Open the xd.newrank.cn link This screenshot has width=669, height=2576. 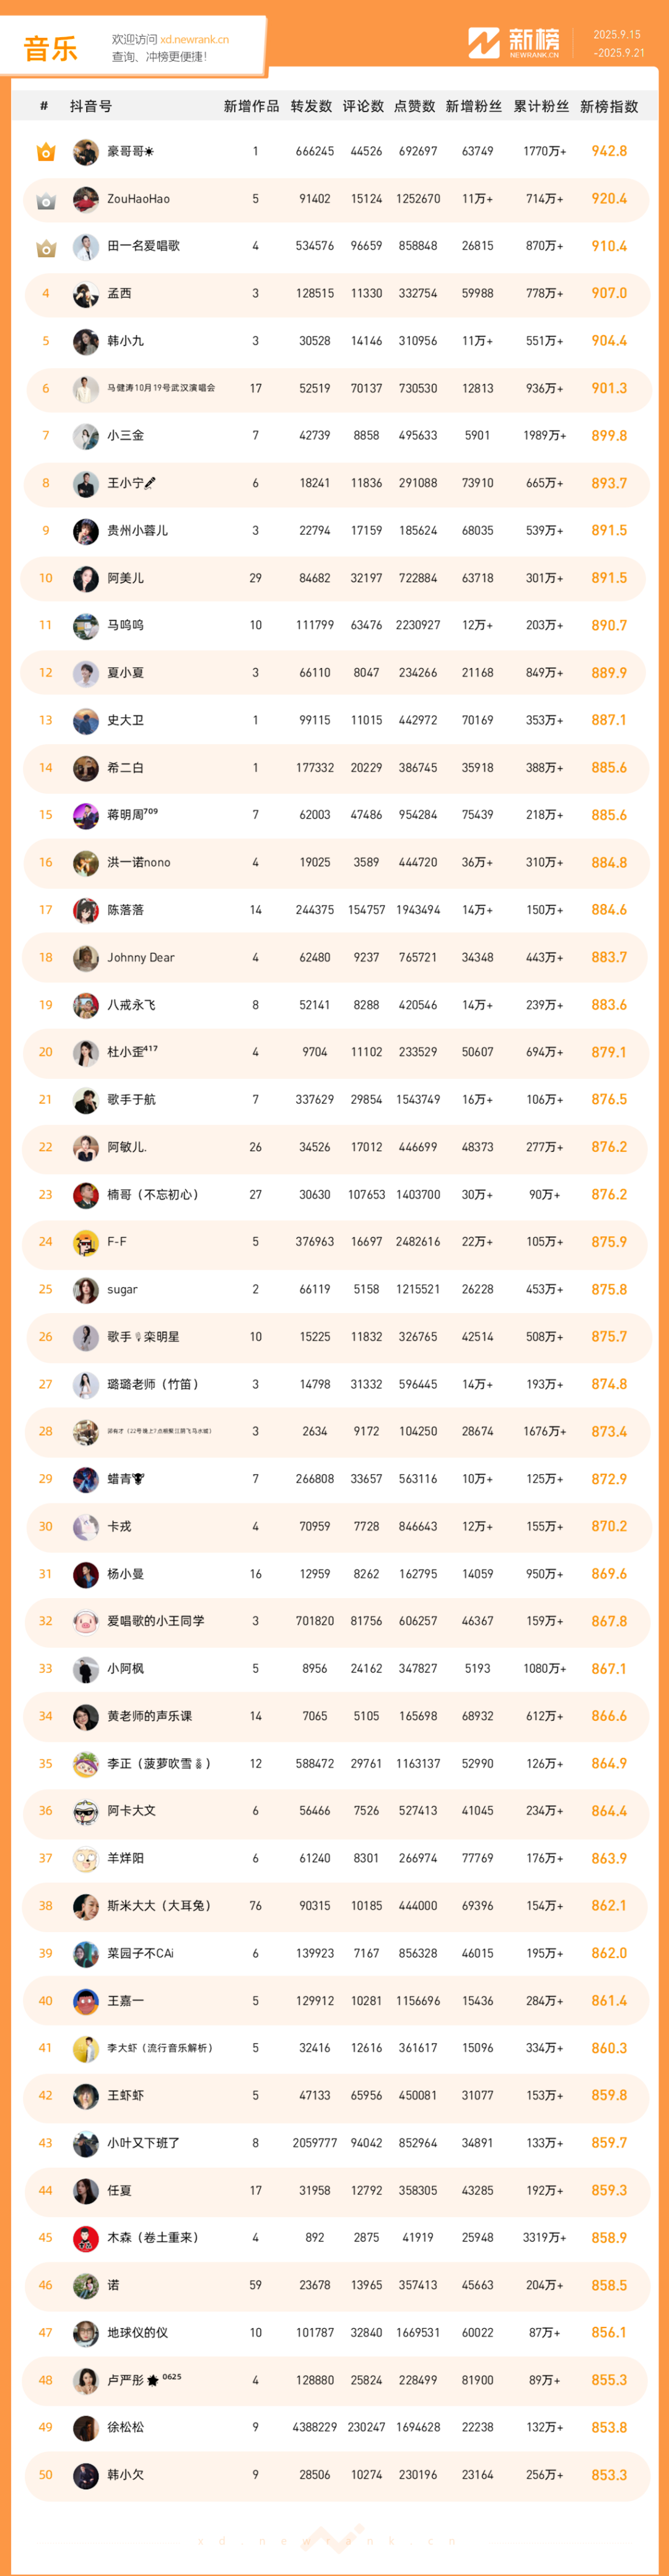click(194, 40)
